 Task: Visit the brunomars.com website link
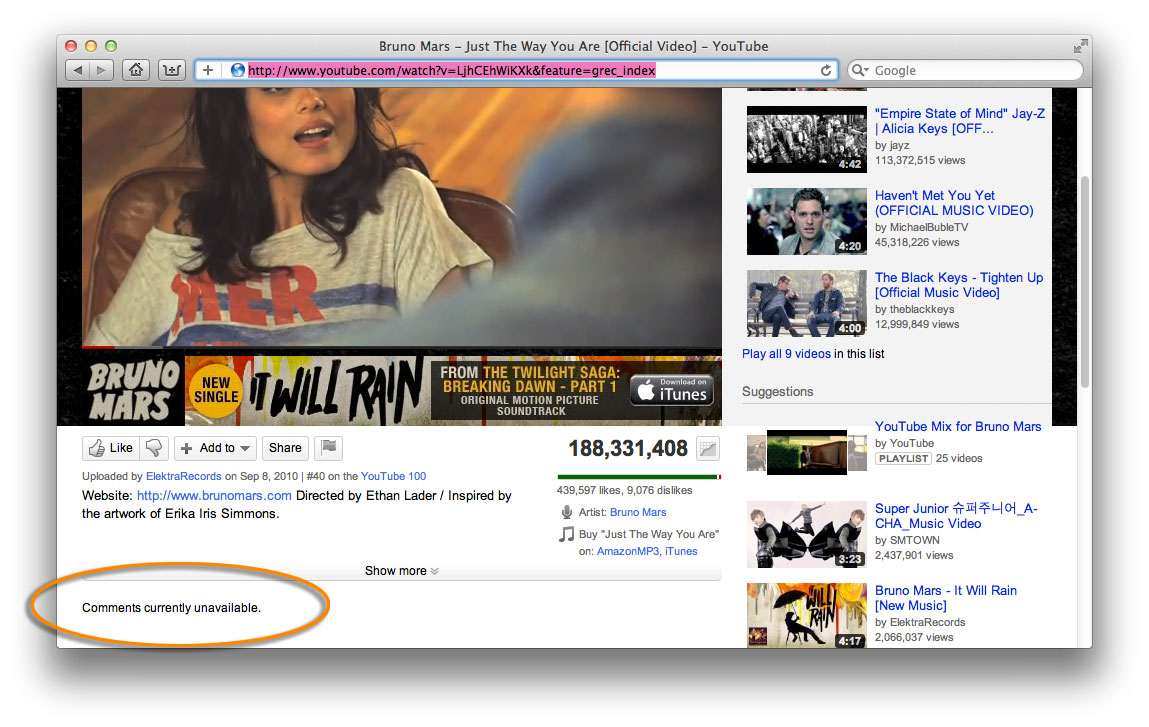tap(214, 495)
